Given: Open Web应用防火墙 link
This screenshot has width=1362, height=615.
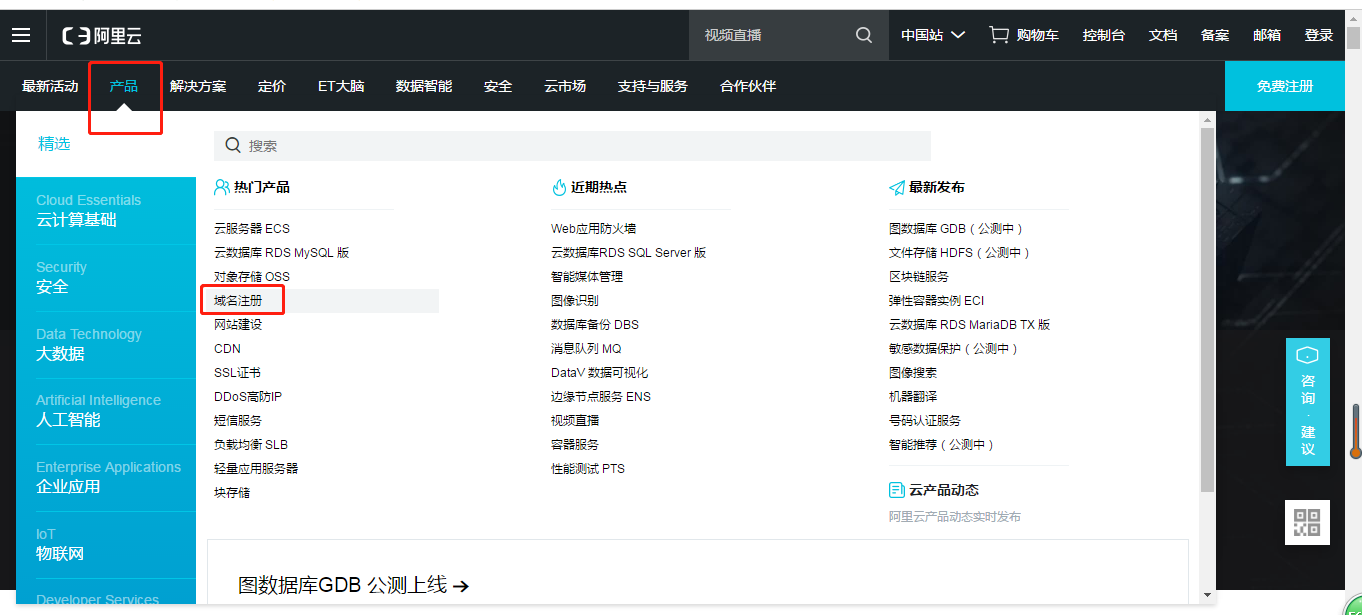Looking at the screenshot, I should [x=594, y=228].
